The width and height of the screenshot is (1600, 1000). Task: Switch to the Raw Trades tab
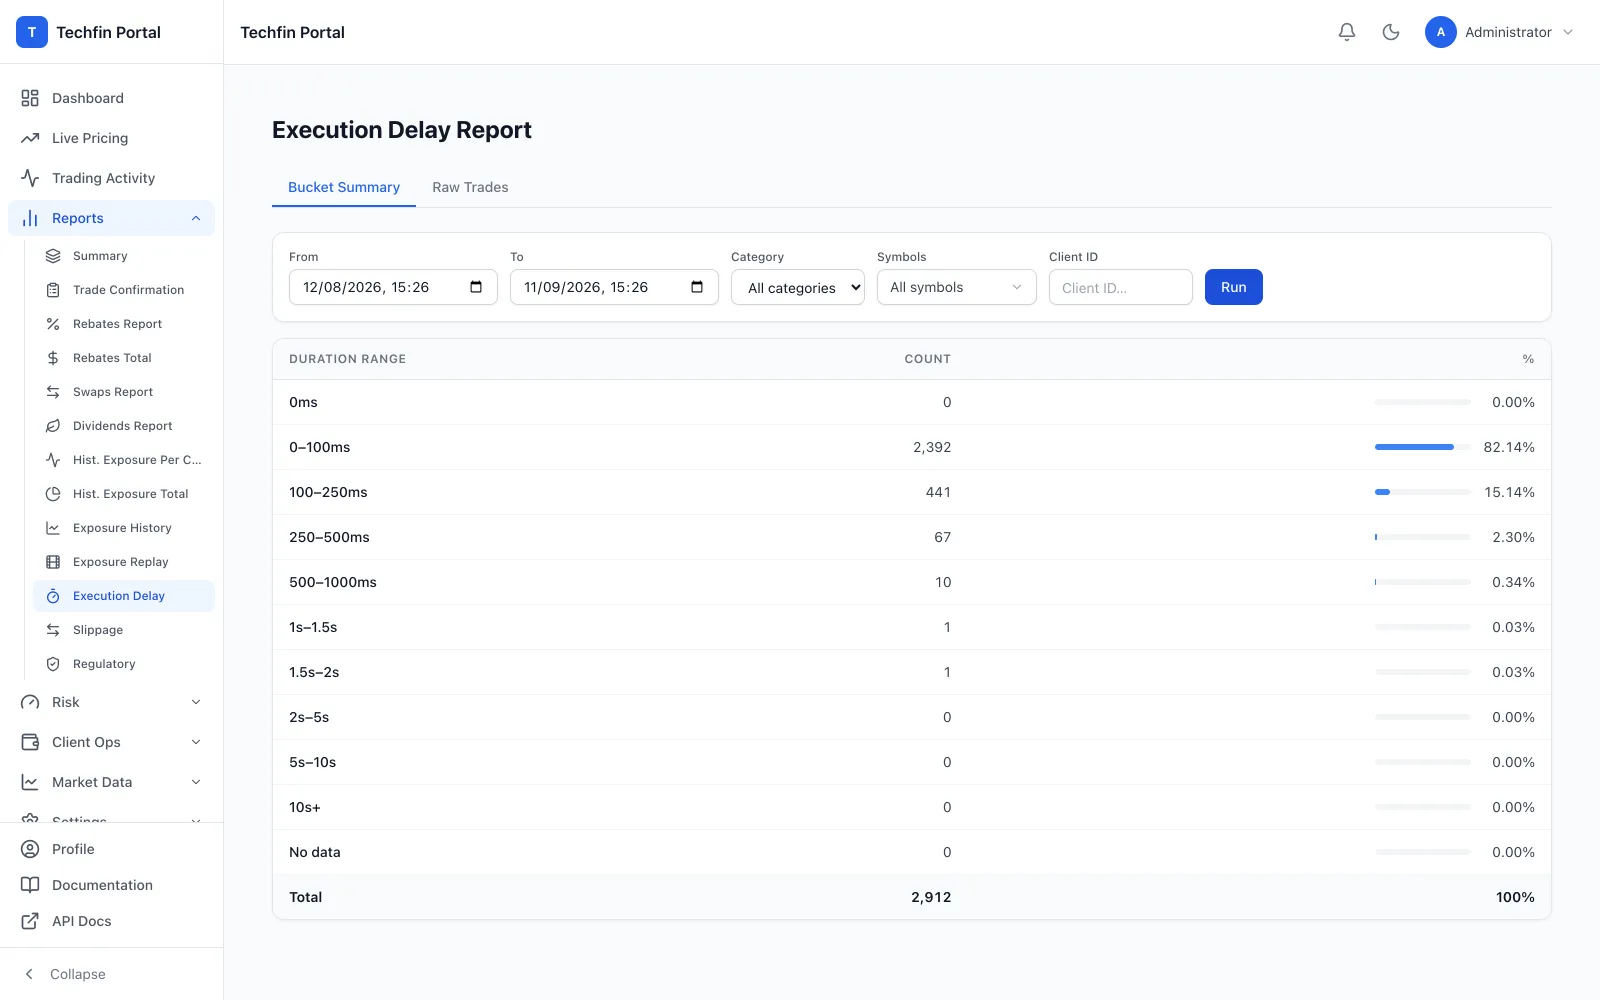click(470, 187)
